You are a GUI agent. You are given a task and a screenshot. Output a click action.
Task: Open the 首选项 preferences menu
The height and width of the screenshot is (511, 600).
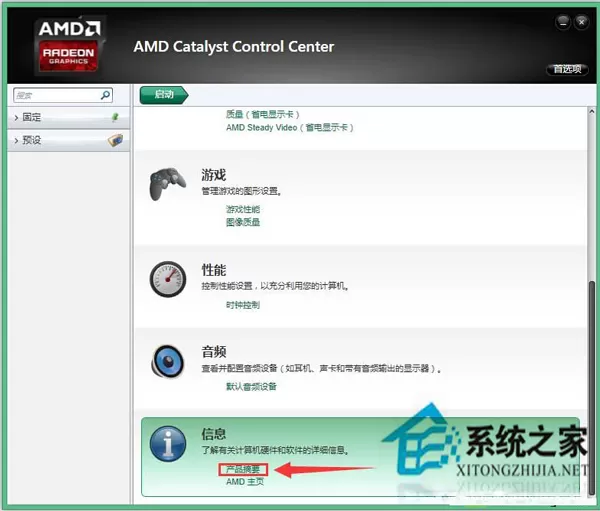click(x=567, y=69)
